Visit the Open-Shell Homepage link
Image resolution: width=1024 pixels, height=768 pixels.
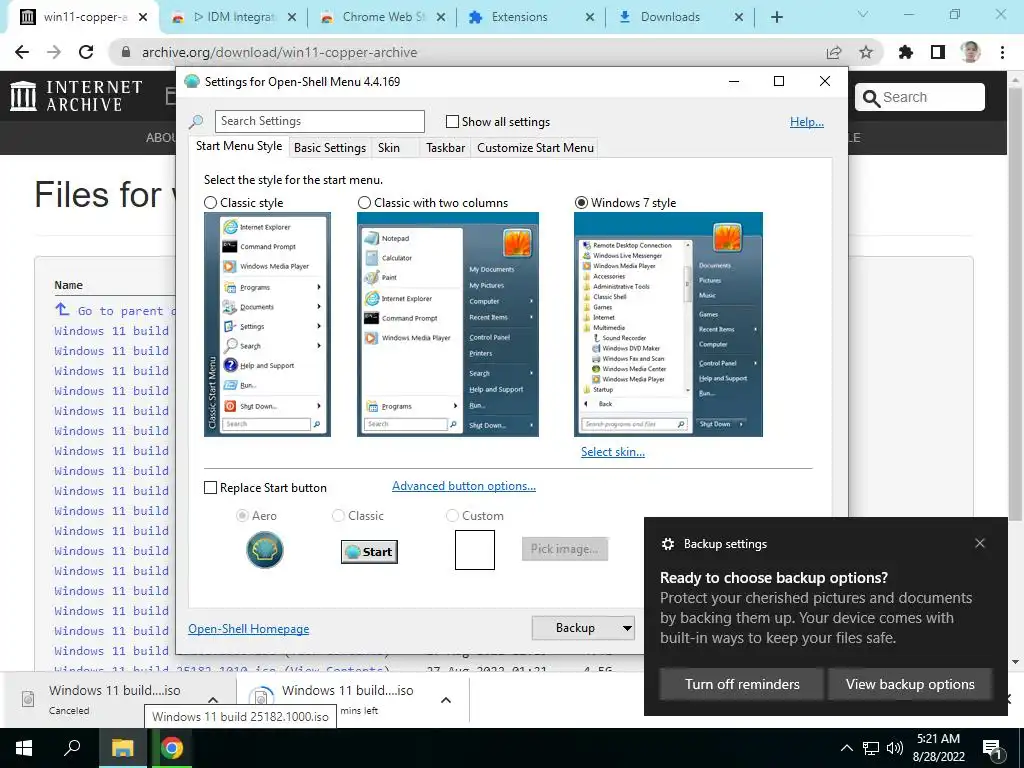249,629
